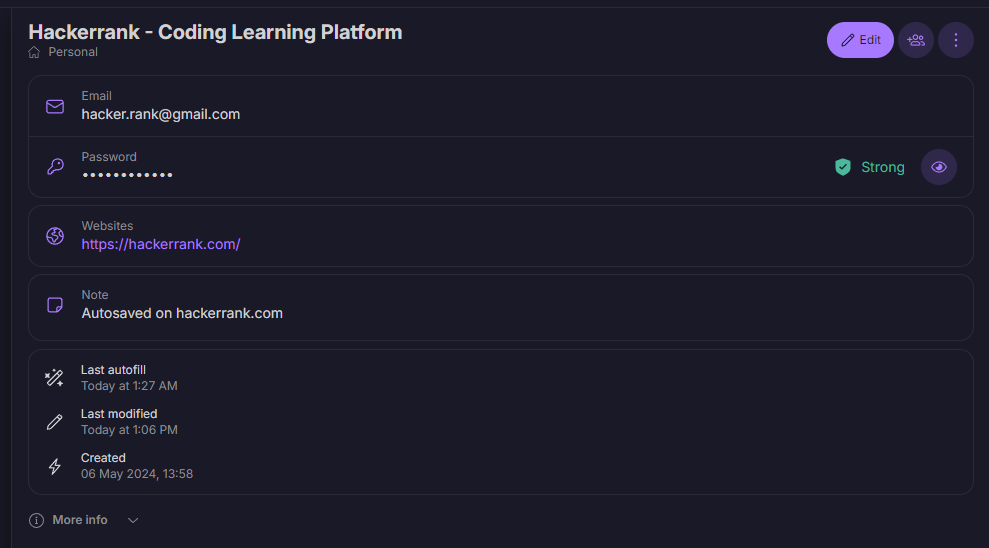Click the pencil last modified icon
Viewport: 989px width, 548px height.
pyautogui.click(x=54, y=422)
